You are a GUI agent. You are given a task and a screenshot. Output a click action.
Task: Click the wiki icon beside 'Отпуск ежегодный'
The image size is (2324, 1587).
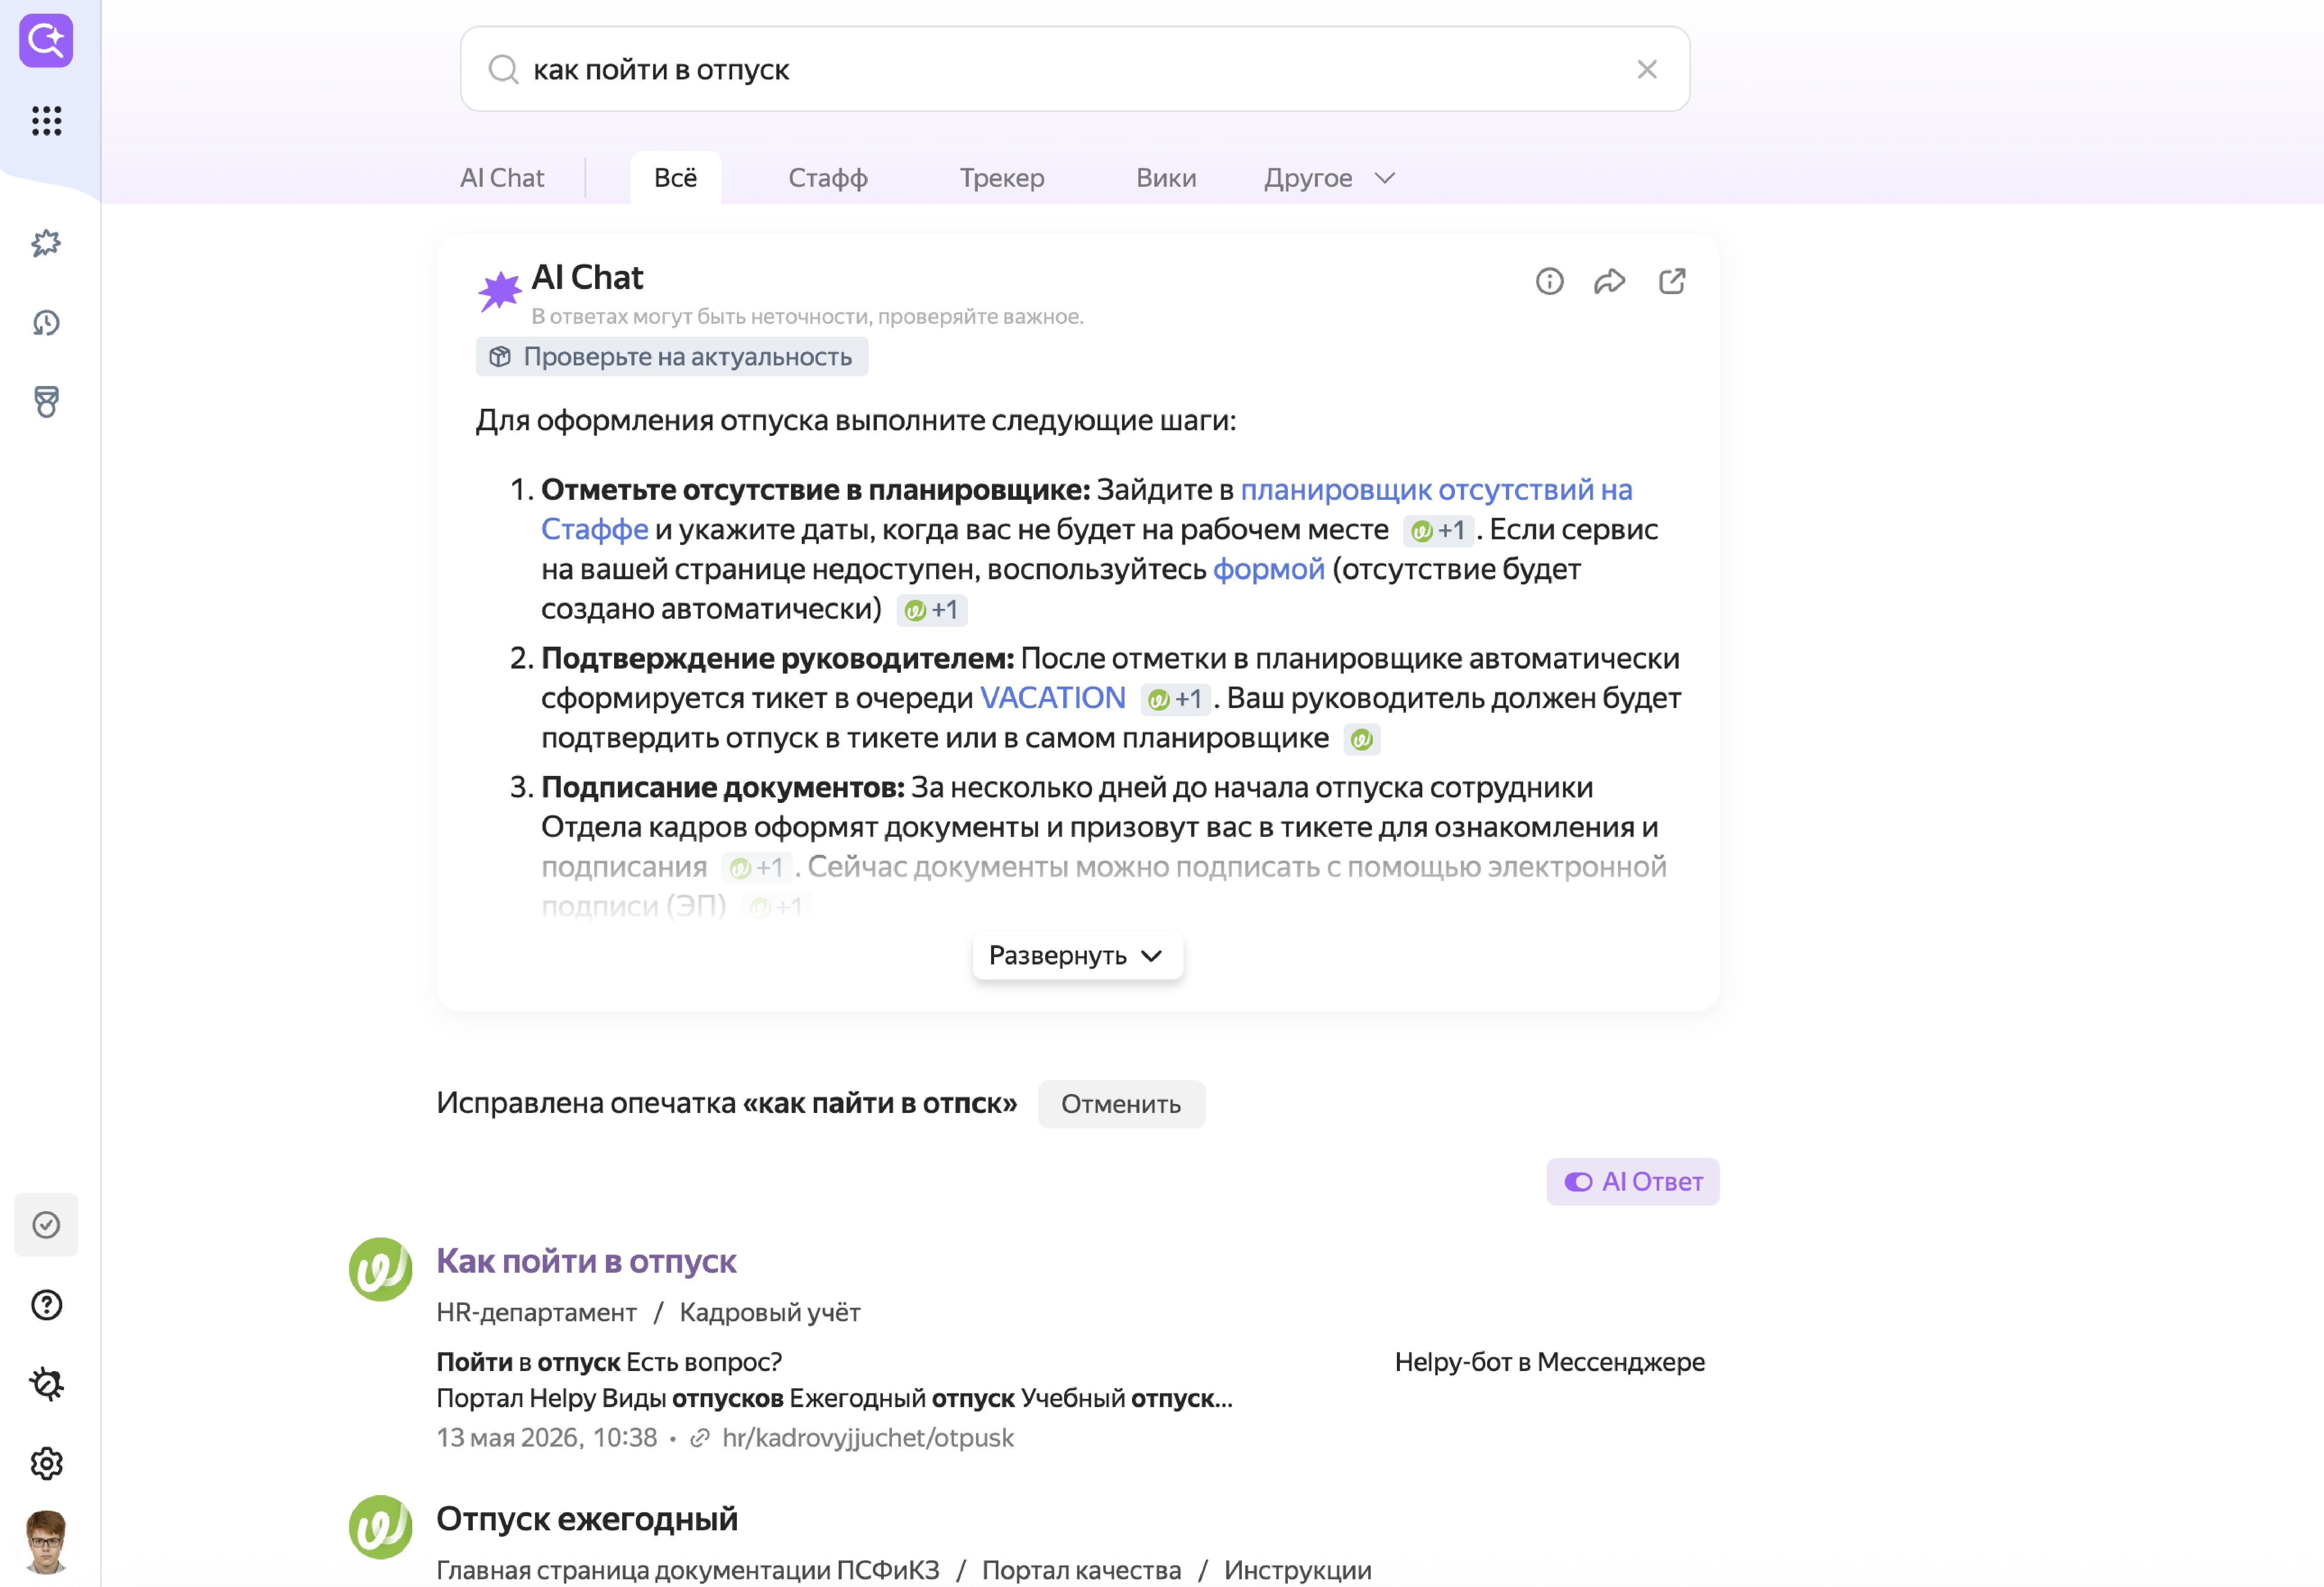380,1526
